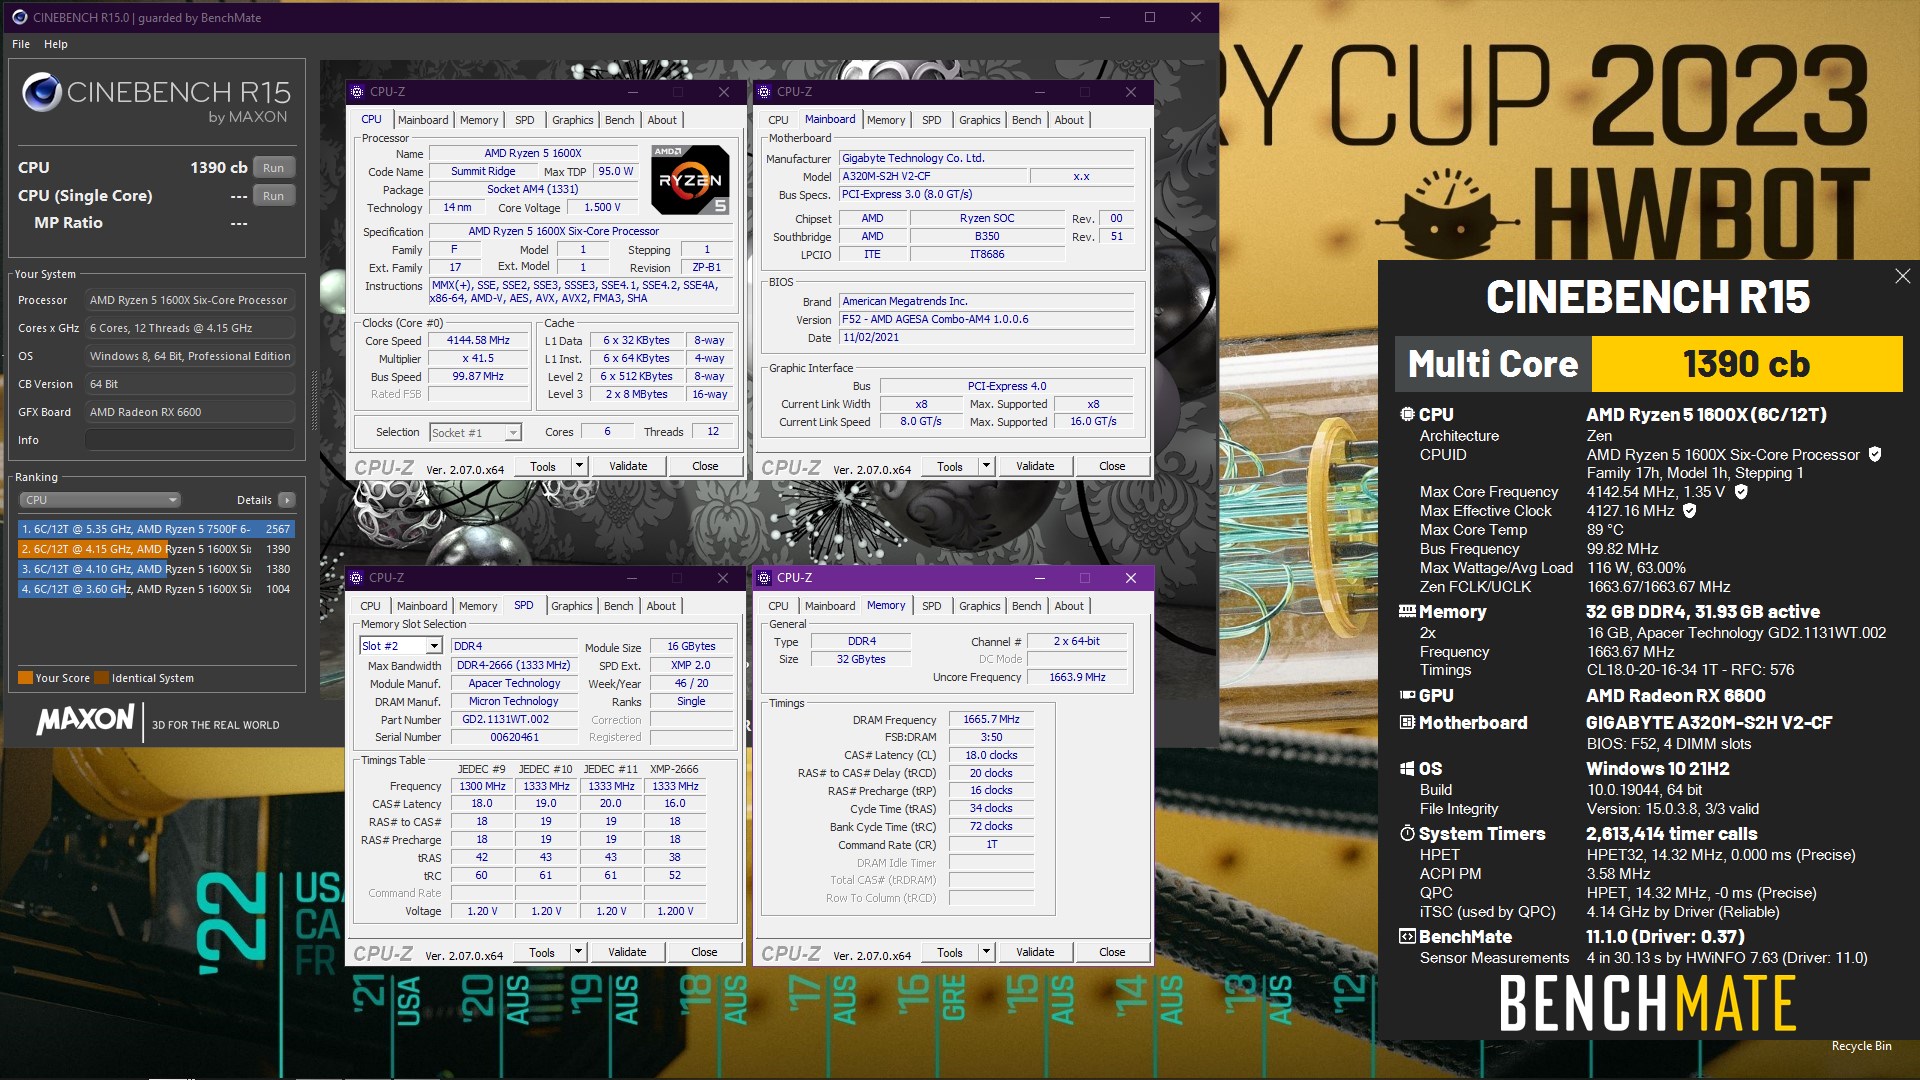1920x1080 pixels.
Task: Select ranking row with score 1004
Action: tap(156, 589)
